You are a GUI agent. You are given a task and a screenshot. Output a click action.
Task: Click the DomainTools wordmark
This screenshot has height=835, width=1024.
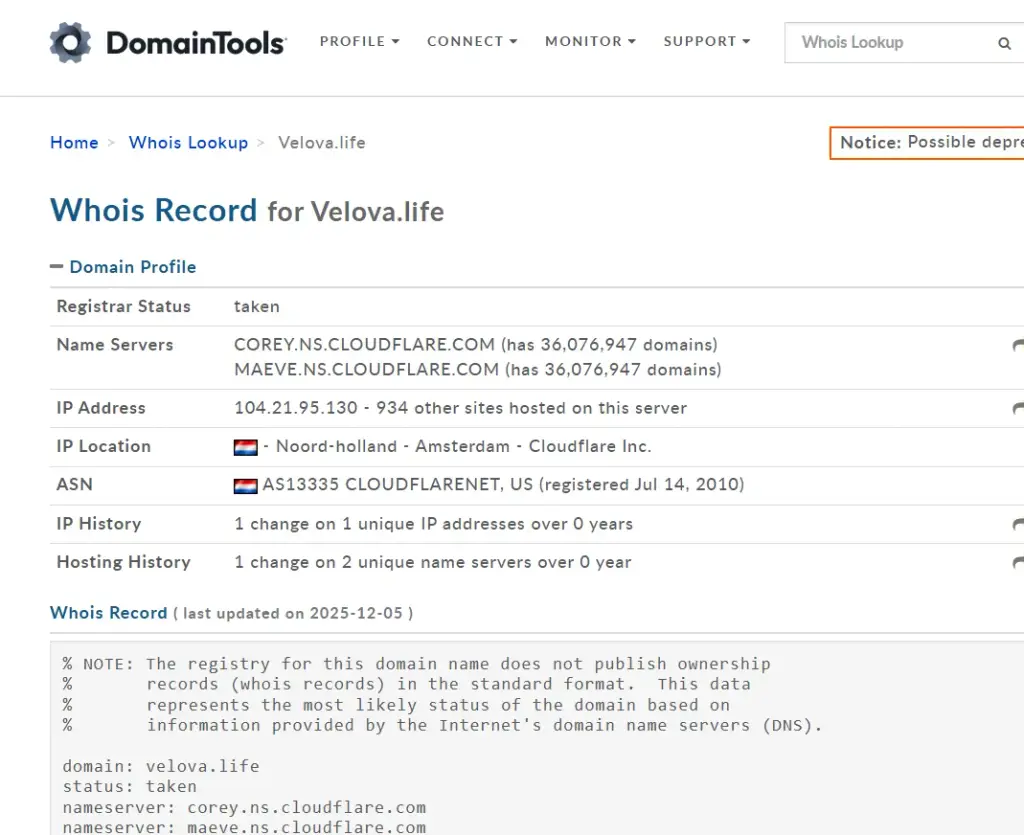click(196, 43)
